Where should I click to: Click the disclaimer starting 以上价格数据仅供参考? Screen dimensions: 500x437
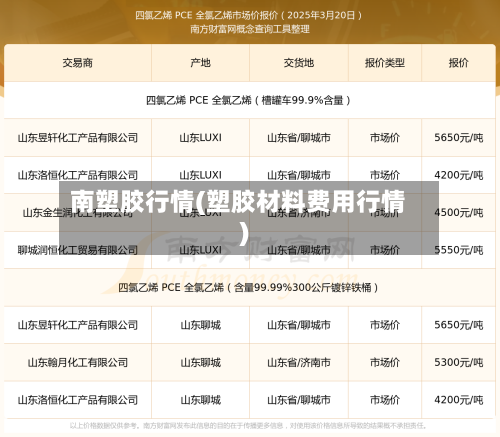point(248,426)
